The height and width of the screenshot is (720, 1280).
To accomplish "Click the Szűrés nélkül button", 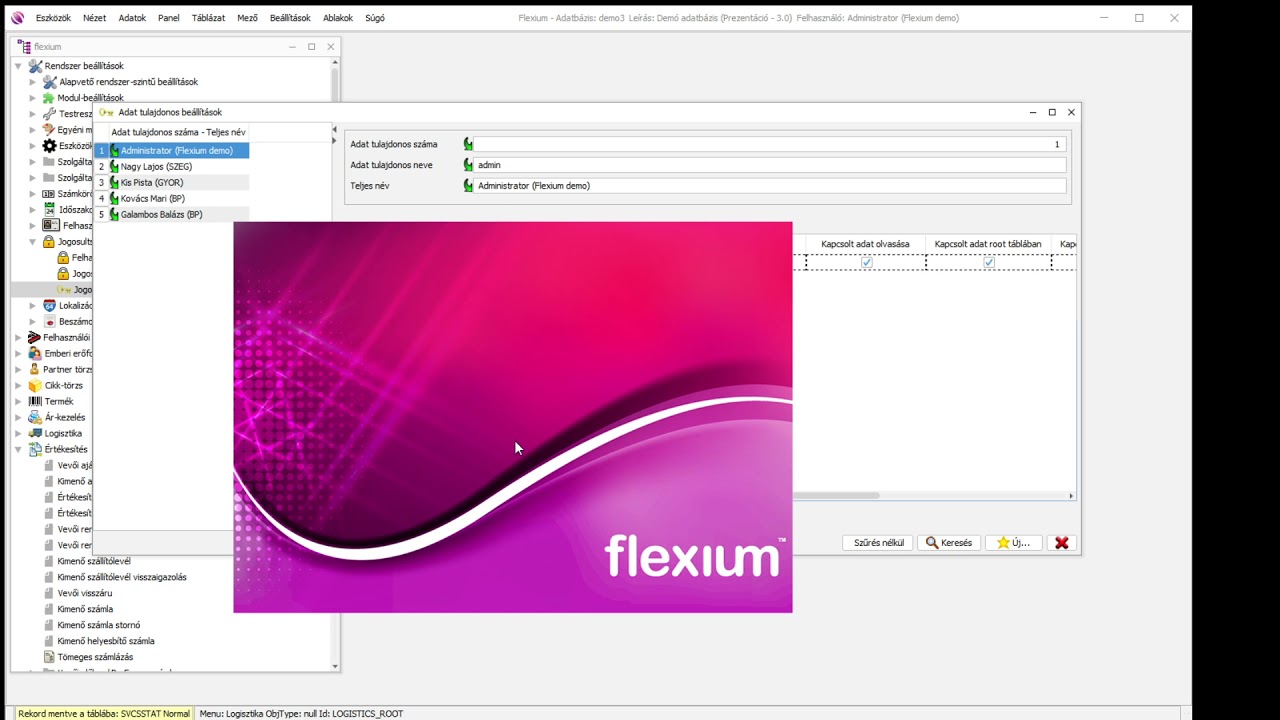I will 878,543.
